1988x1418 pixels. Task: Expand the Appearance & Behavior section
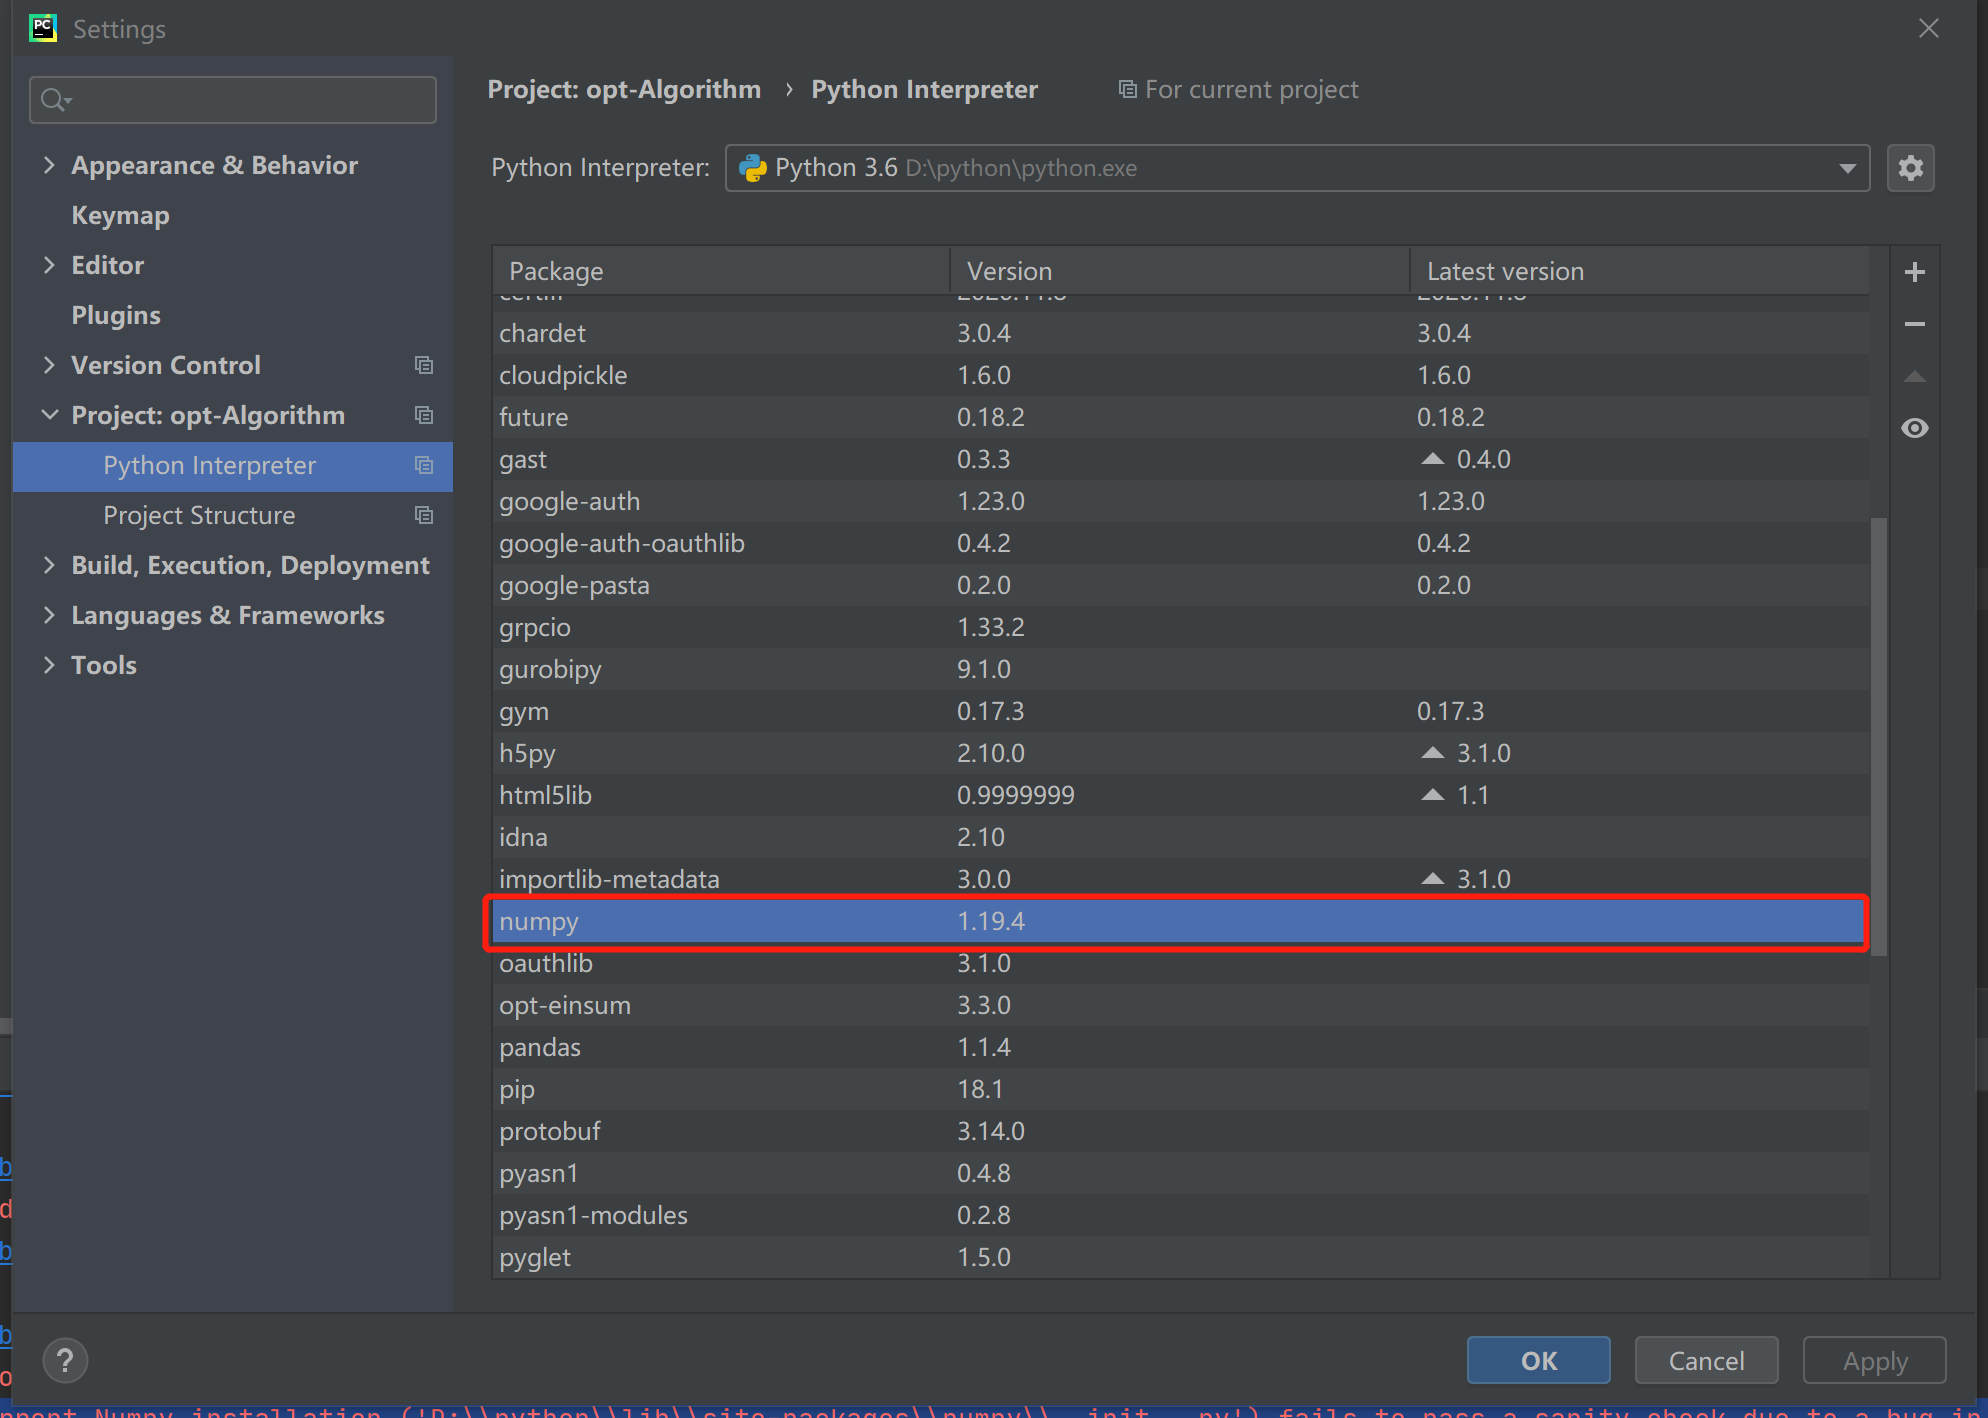coord(49,165)
